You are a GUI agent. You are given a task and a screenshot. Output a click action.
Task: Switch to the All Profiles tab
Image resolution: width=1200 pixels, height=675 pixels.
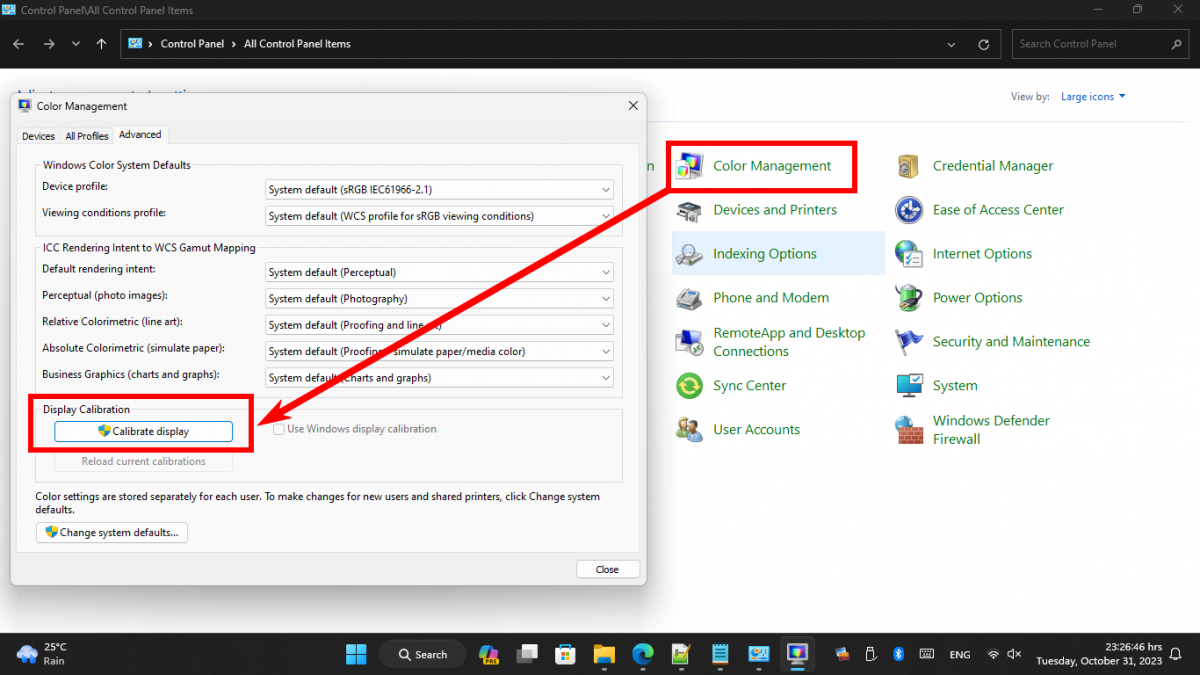[x=87, y=136]
